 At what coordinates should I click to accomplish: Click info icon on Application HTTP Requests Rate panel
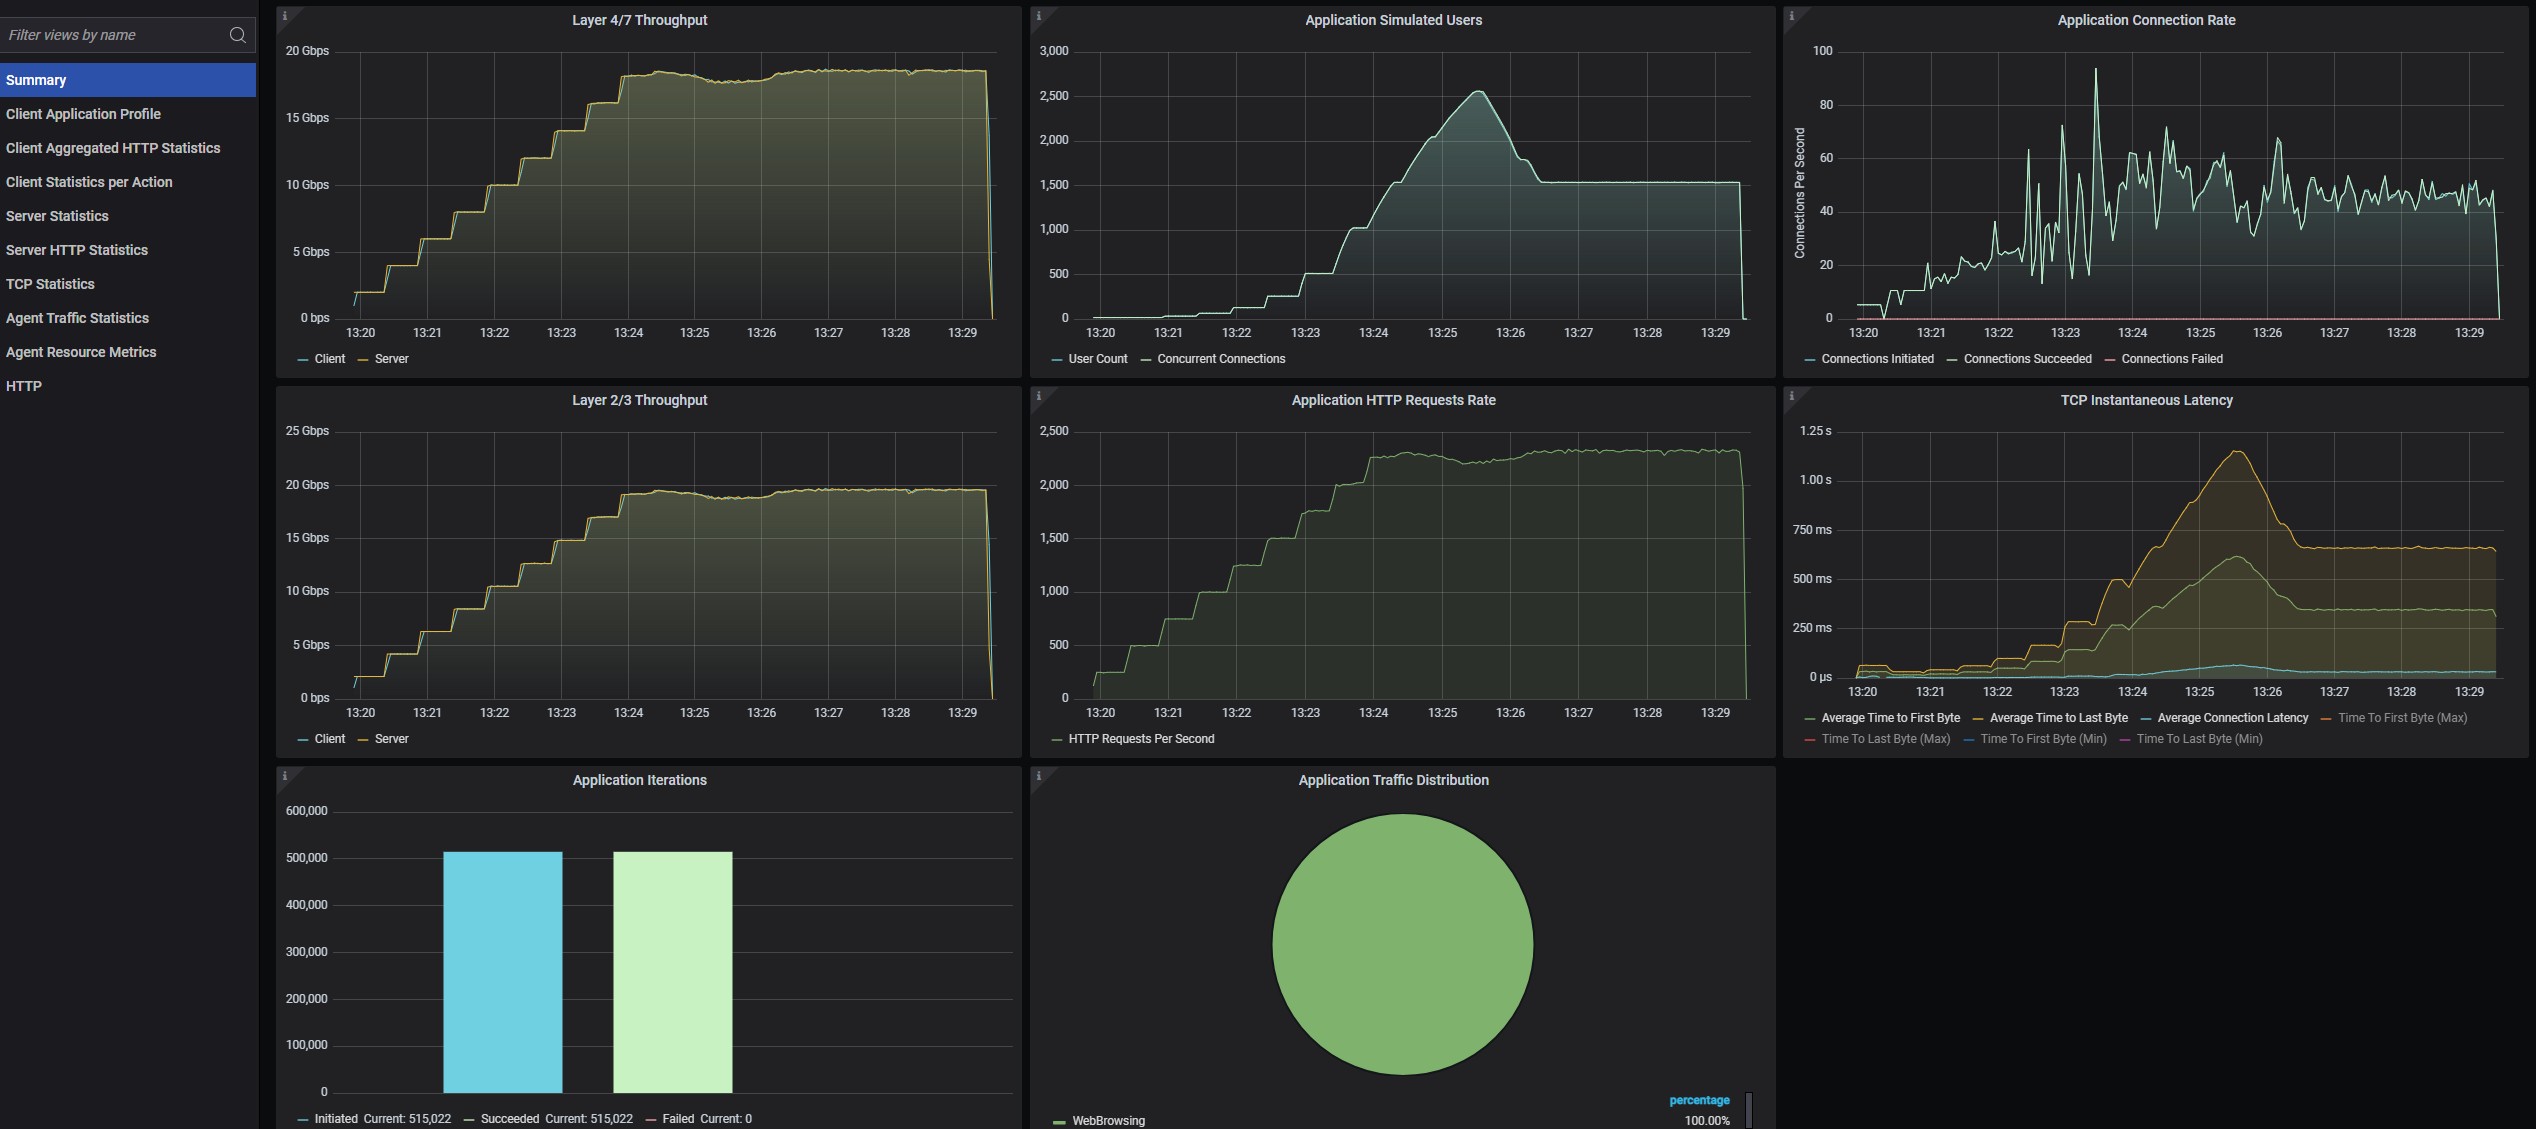point(1039,396)
